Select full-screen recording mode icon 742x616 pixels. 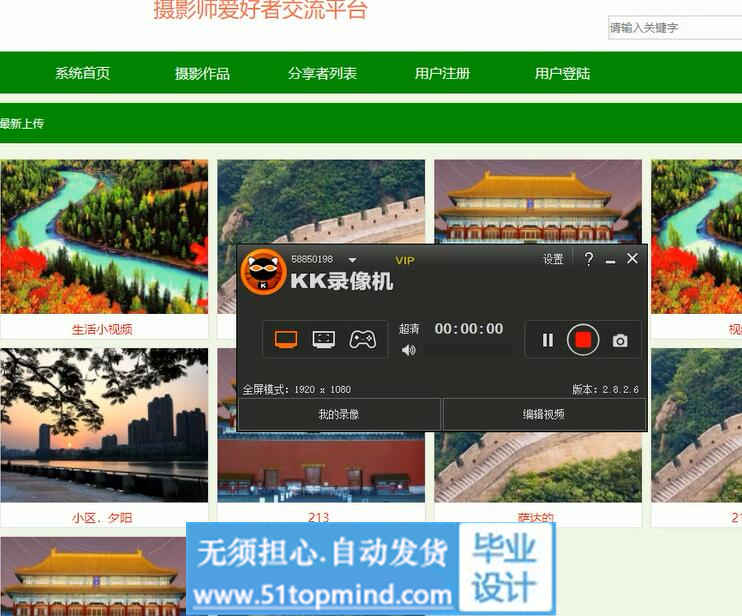tap(286, 339)
